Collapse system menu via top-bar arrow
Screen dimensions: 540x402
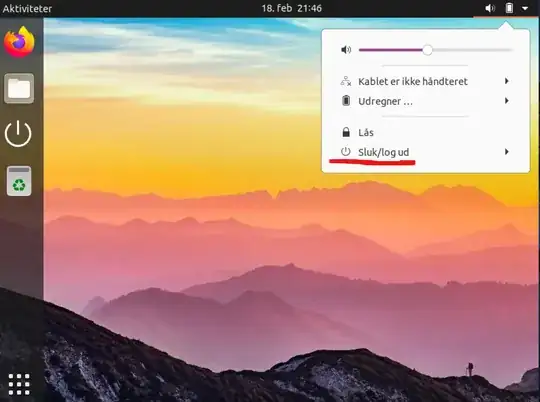coord(525,8)
